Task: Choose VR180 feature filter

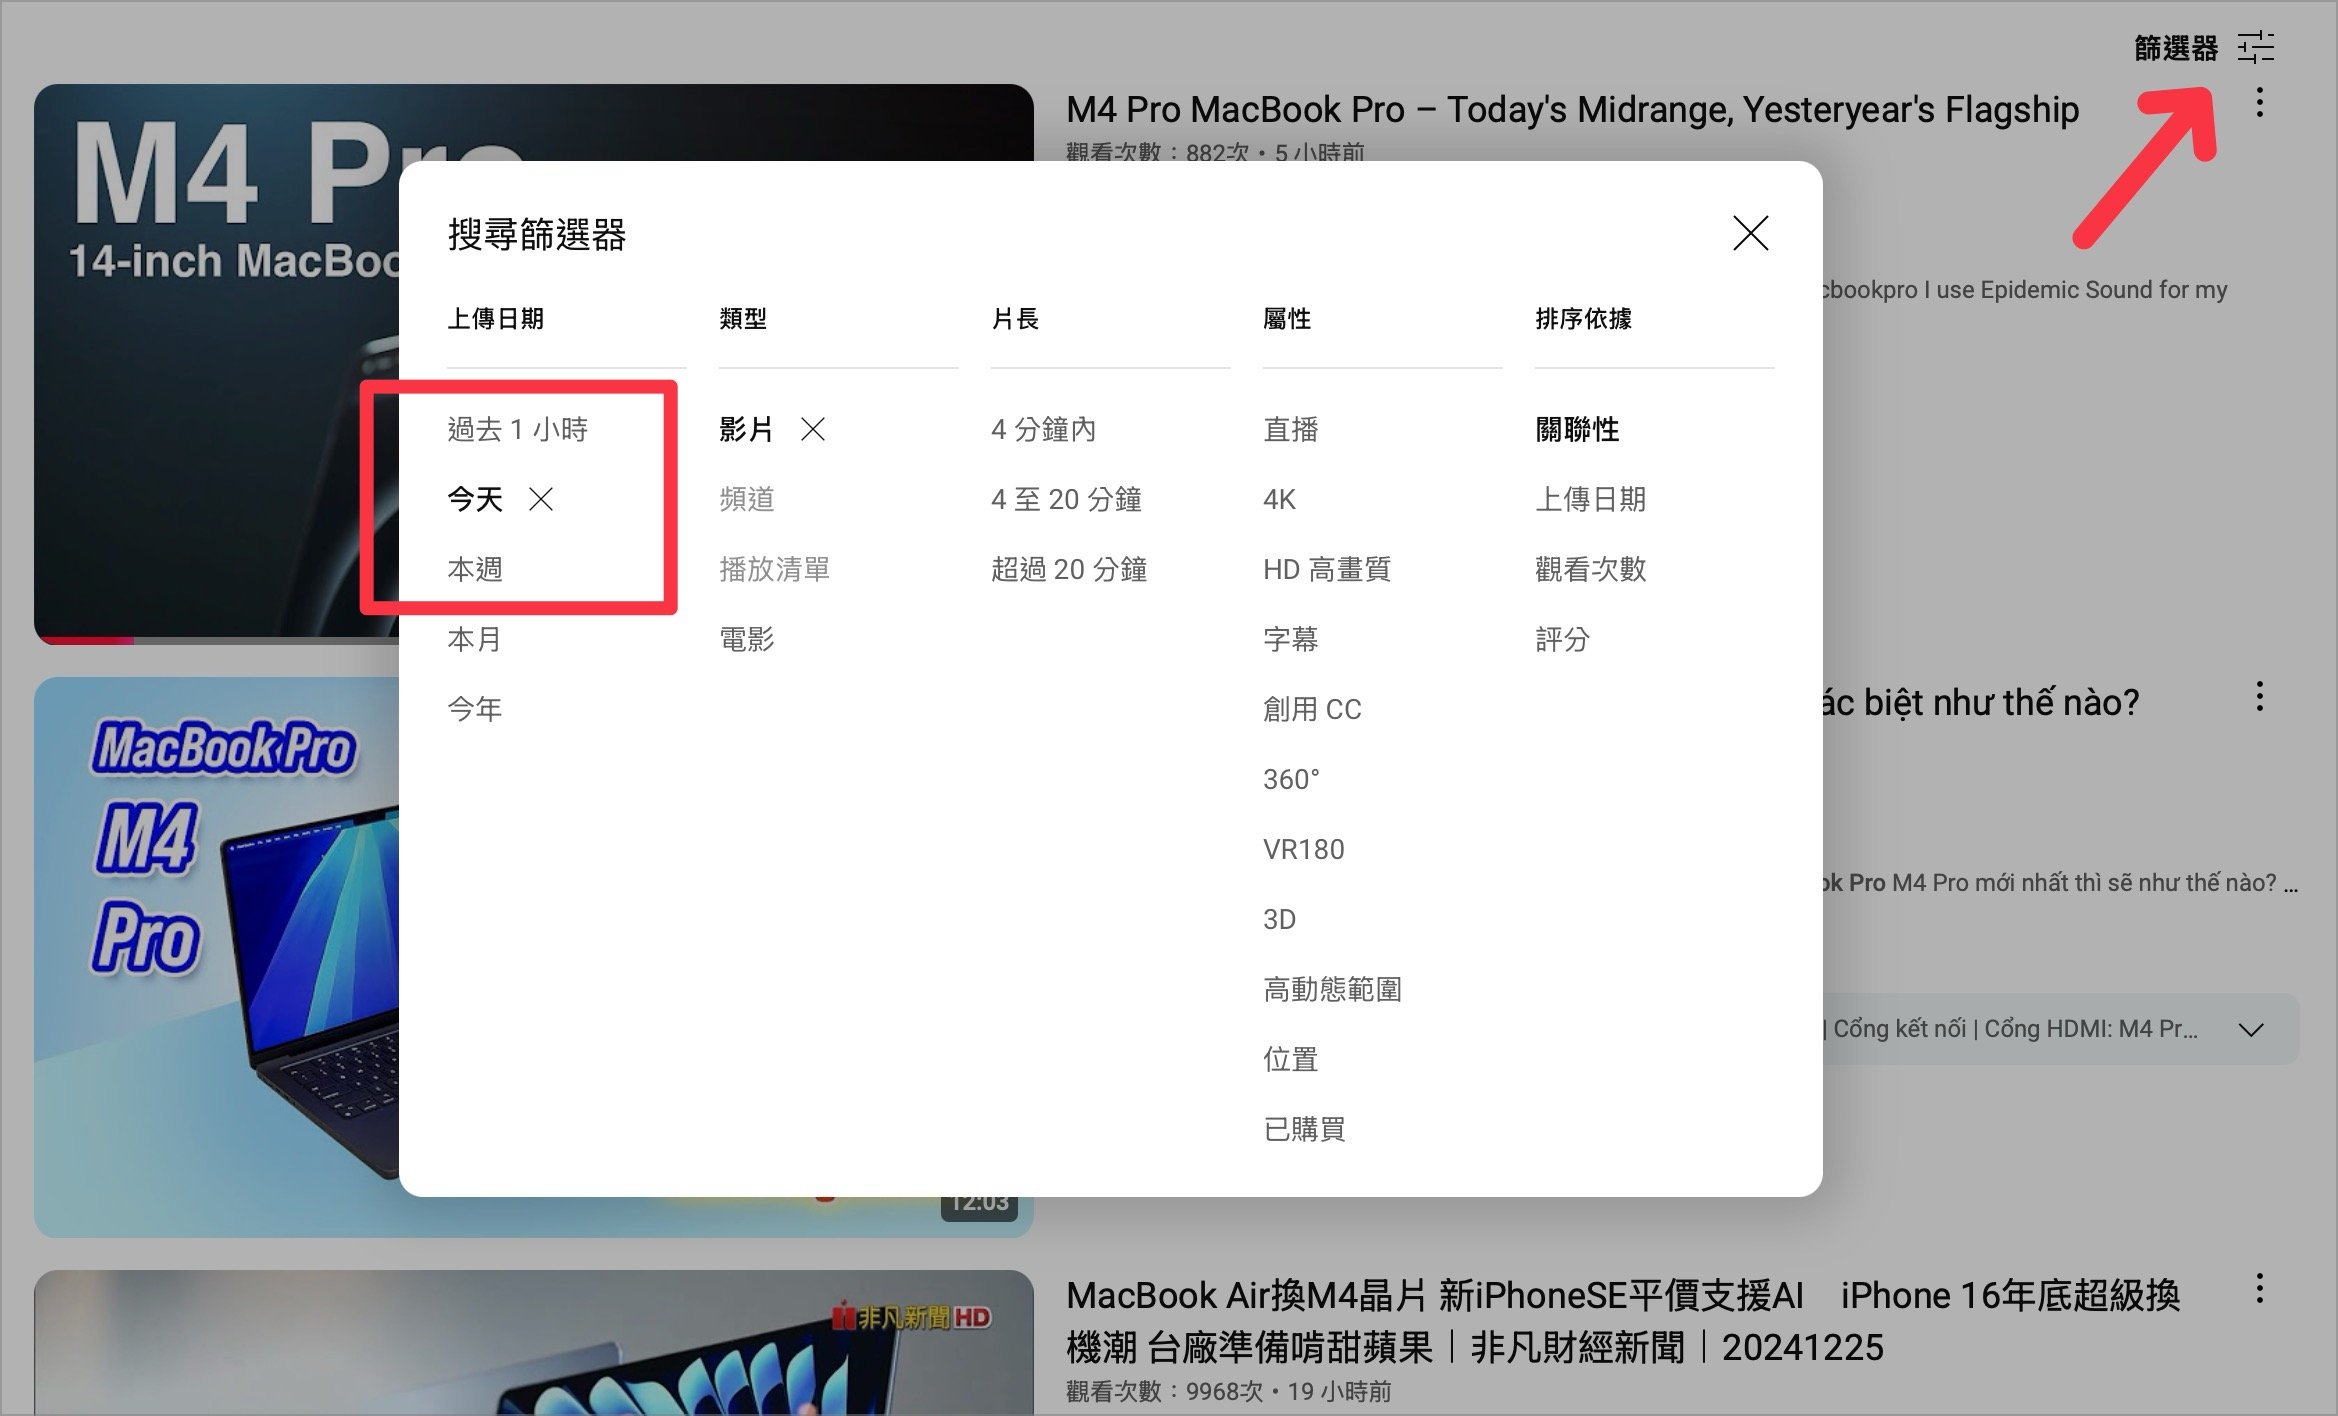Action: pyautogui.click(x=1303, y=849)
